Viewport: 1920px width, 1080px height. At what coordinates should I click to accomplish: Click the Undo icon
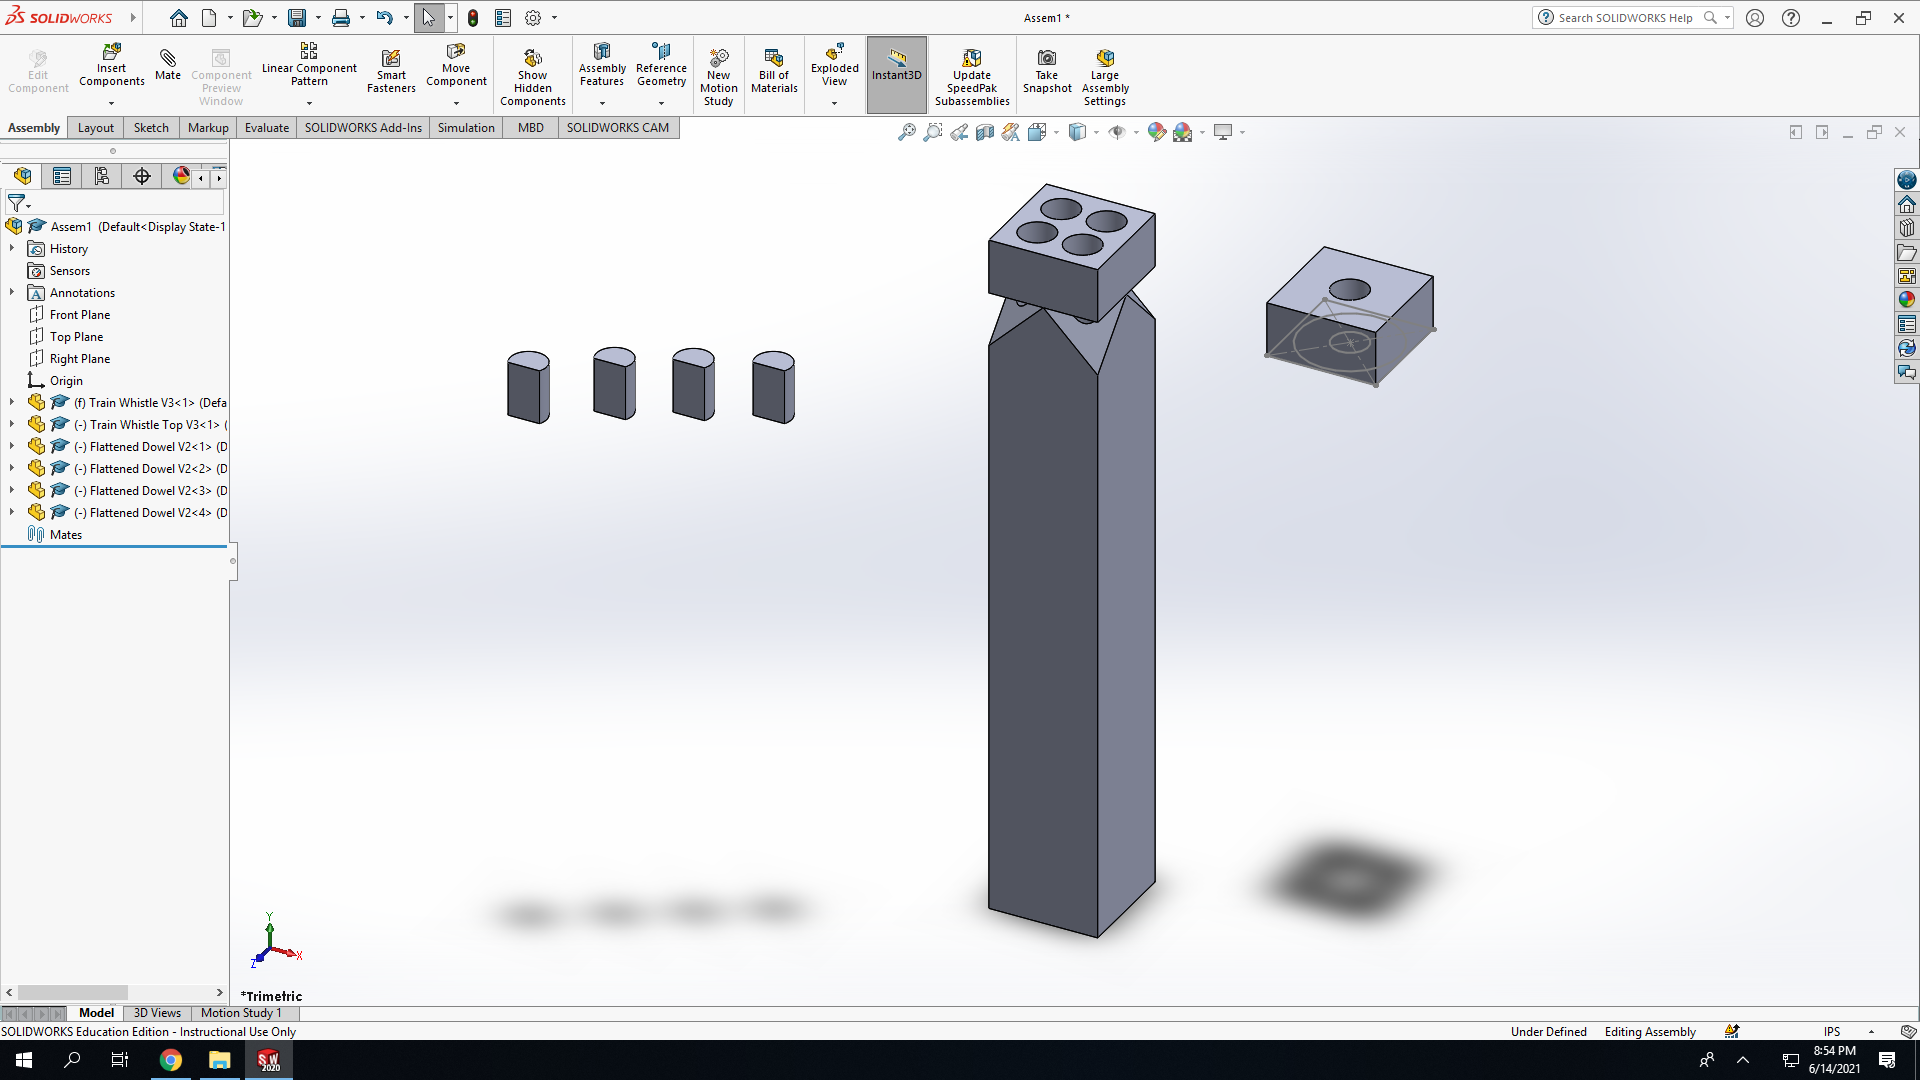pyautogui.click(x=384, y=18)
